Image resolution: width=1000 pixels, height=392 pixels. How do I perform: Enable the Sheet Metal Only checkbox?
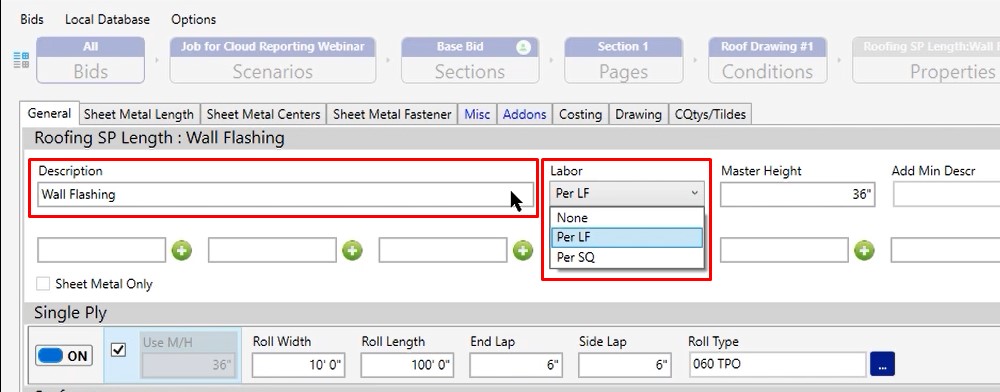coord(43,284)
